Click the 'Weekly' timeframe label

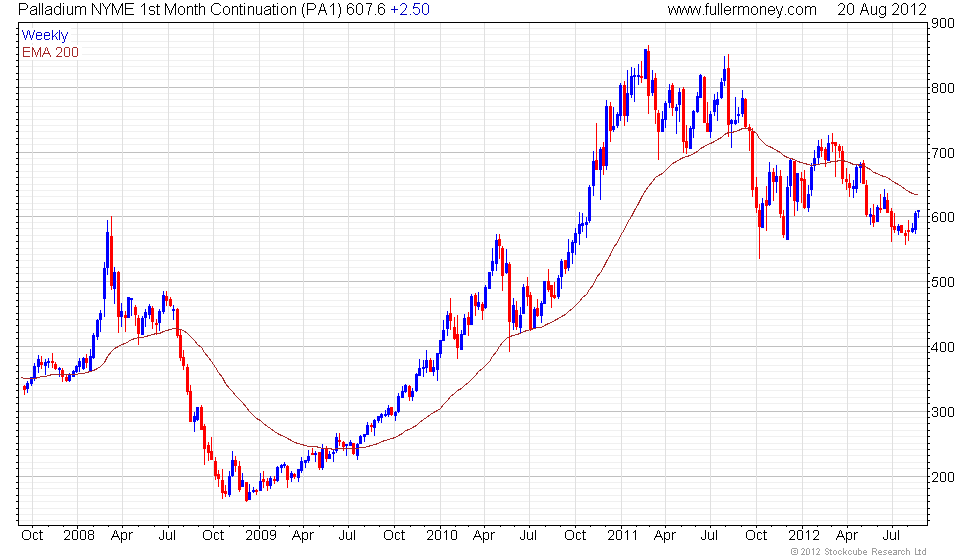pos(45,36)
